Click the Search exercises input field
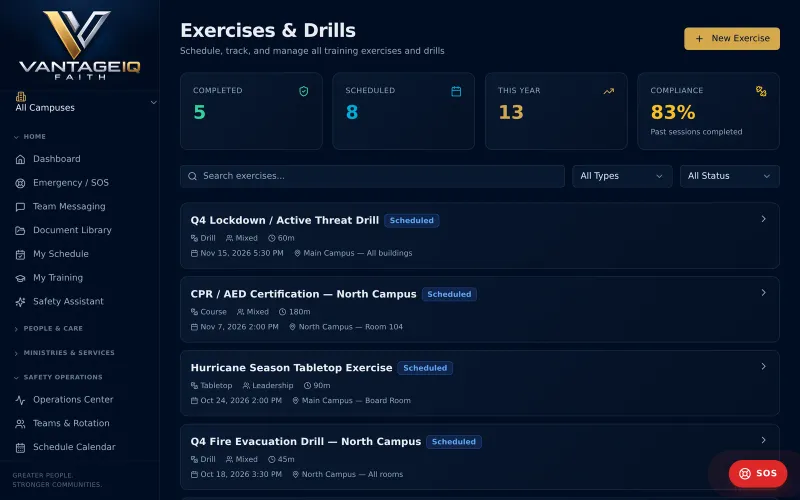The width and height of the screenshot is (800, 500). pos(372,176)
